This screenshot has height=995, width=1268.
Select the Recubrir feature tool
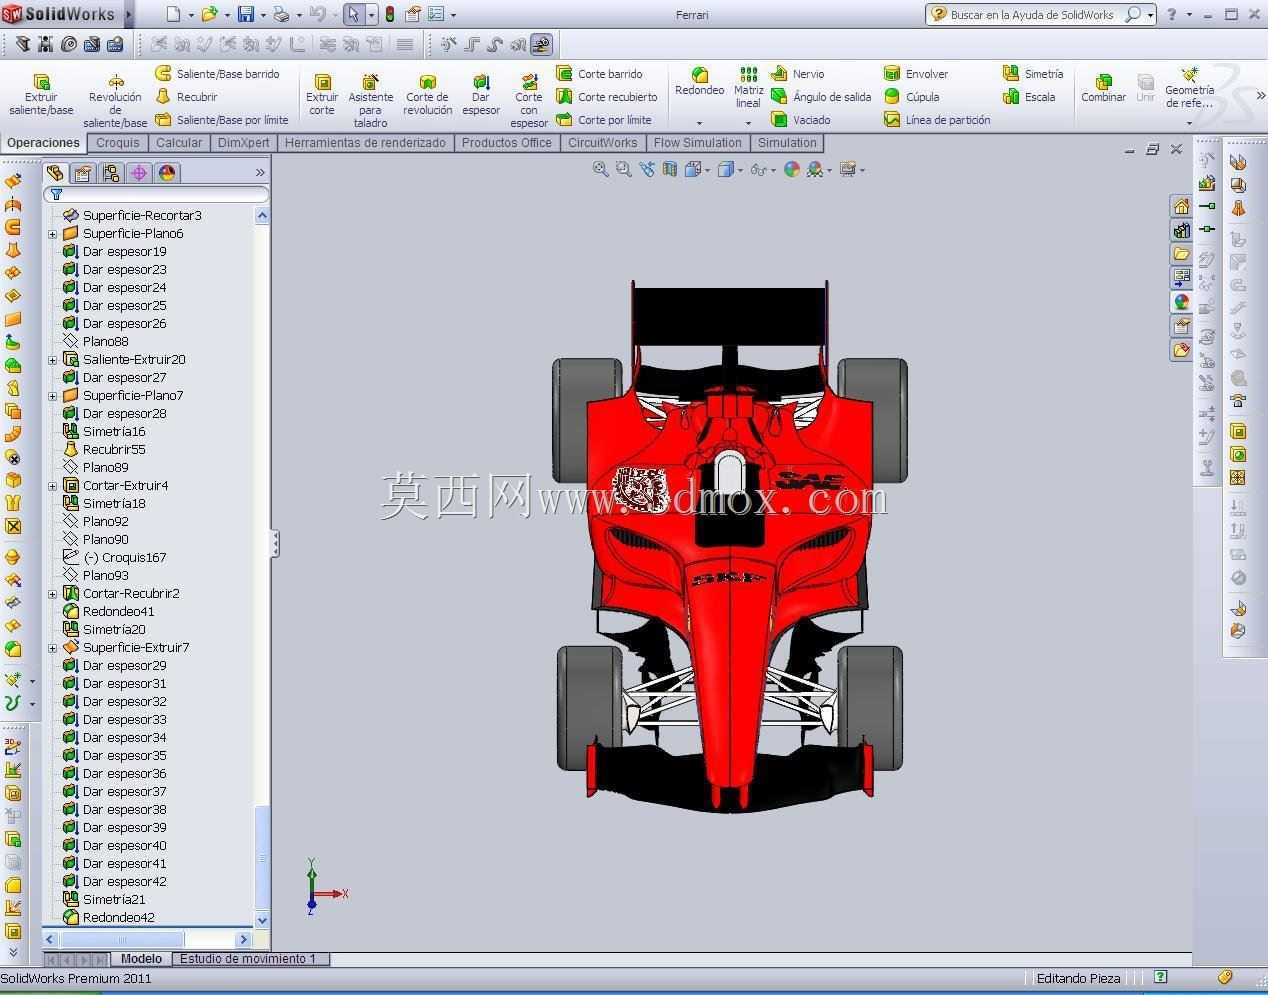pos(186,97)
